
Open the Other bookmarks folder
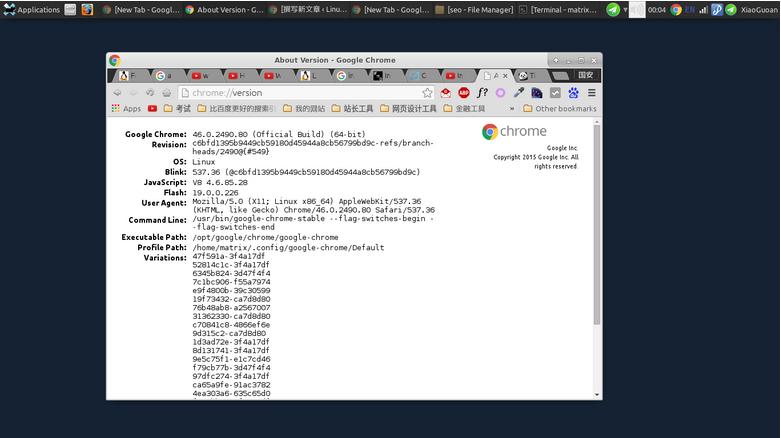[560, 108]
